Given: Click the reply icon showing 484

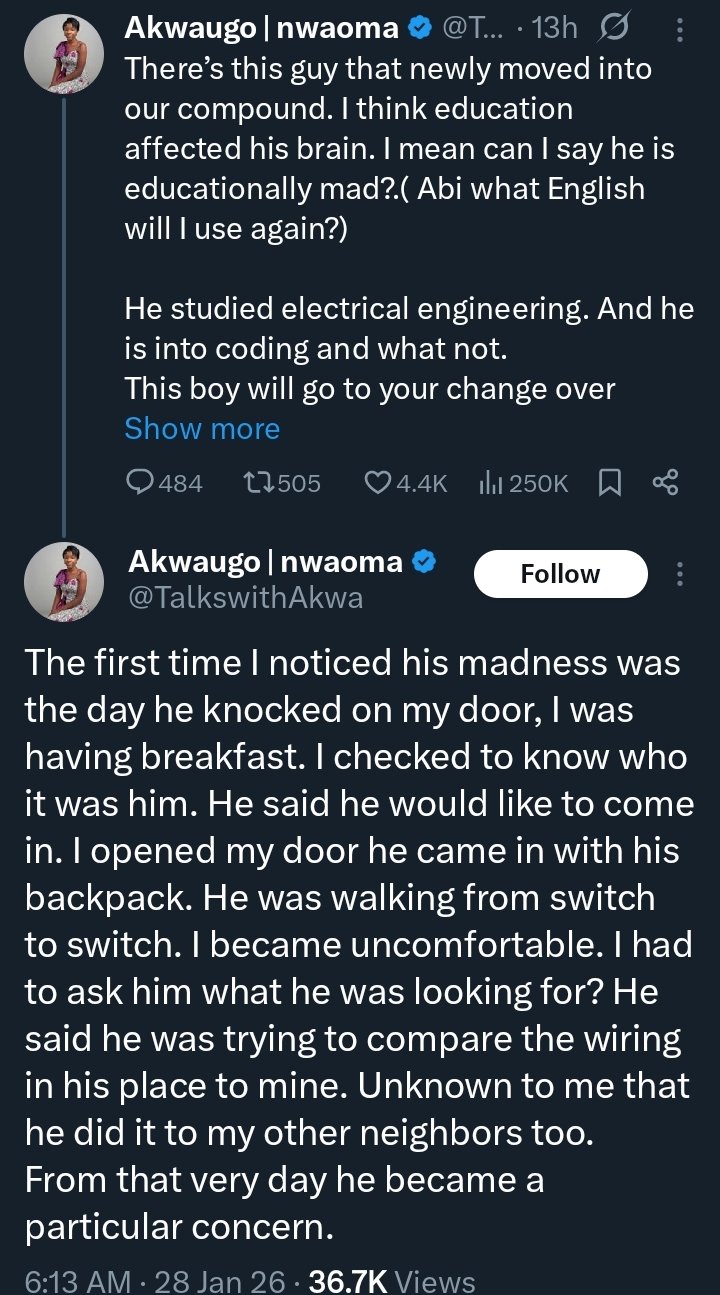Looking at the screenshot, I should (141, 484).
